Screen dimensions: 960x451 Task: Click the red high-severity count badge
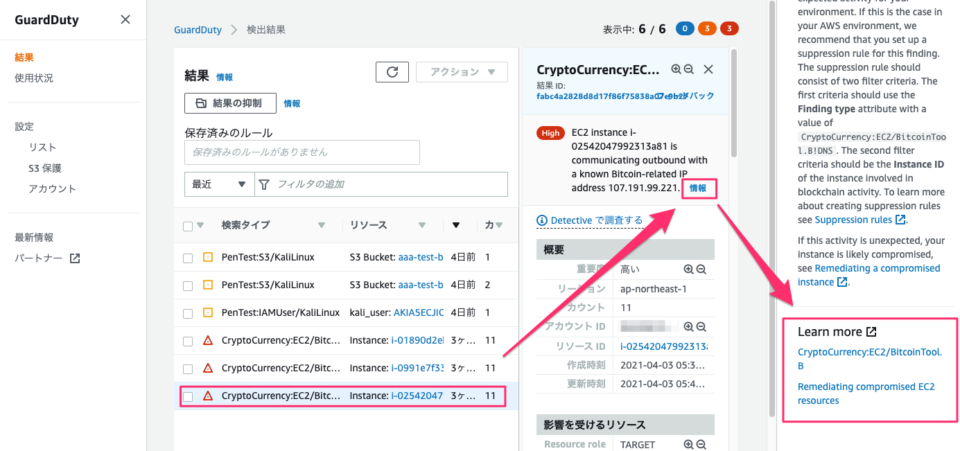(x=730, y=28)
